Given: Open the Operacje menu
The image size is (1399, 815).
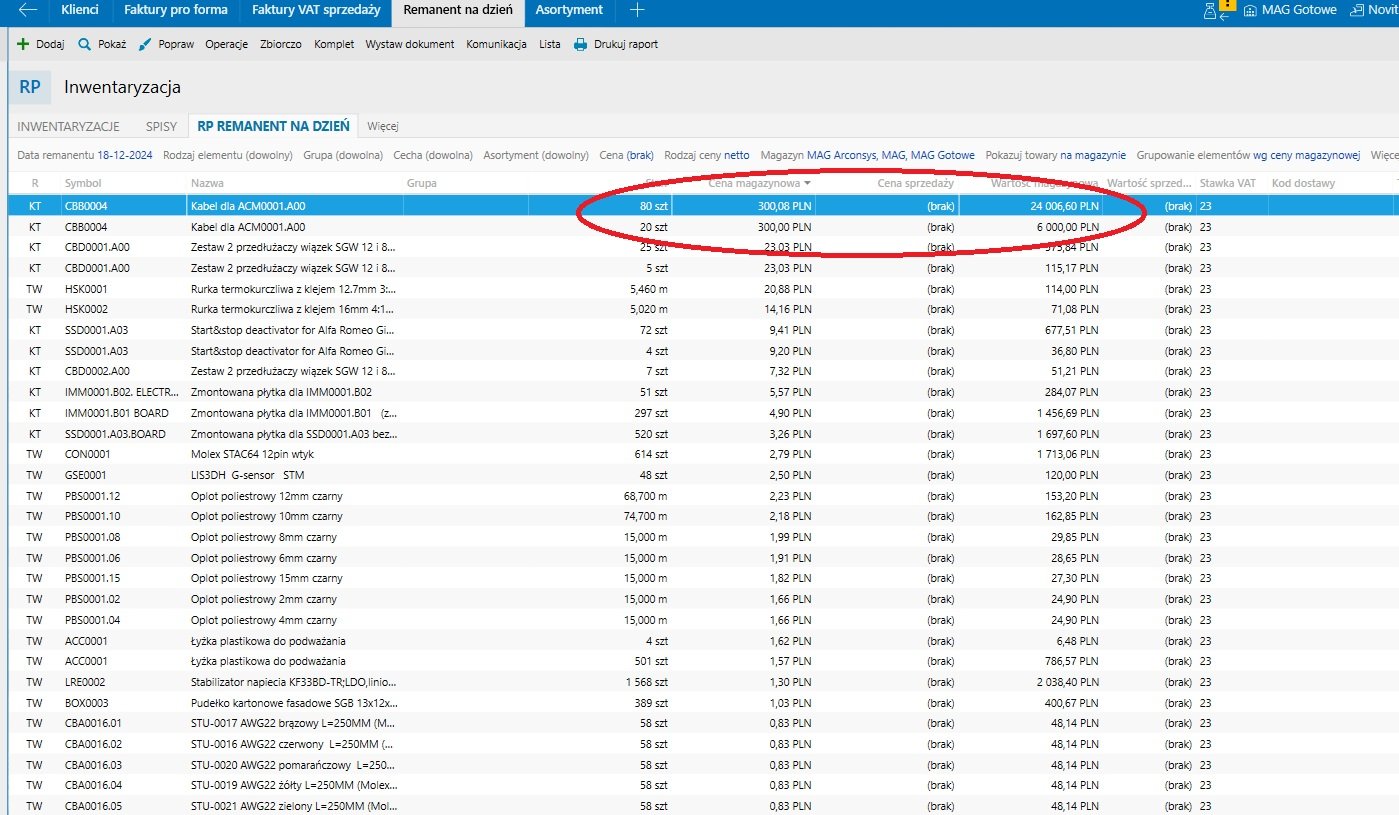Looking at the screenshot, I should [226, 44].
